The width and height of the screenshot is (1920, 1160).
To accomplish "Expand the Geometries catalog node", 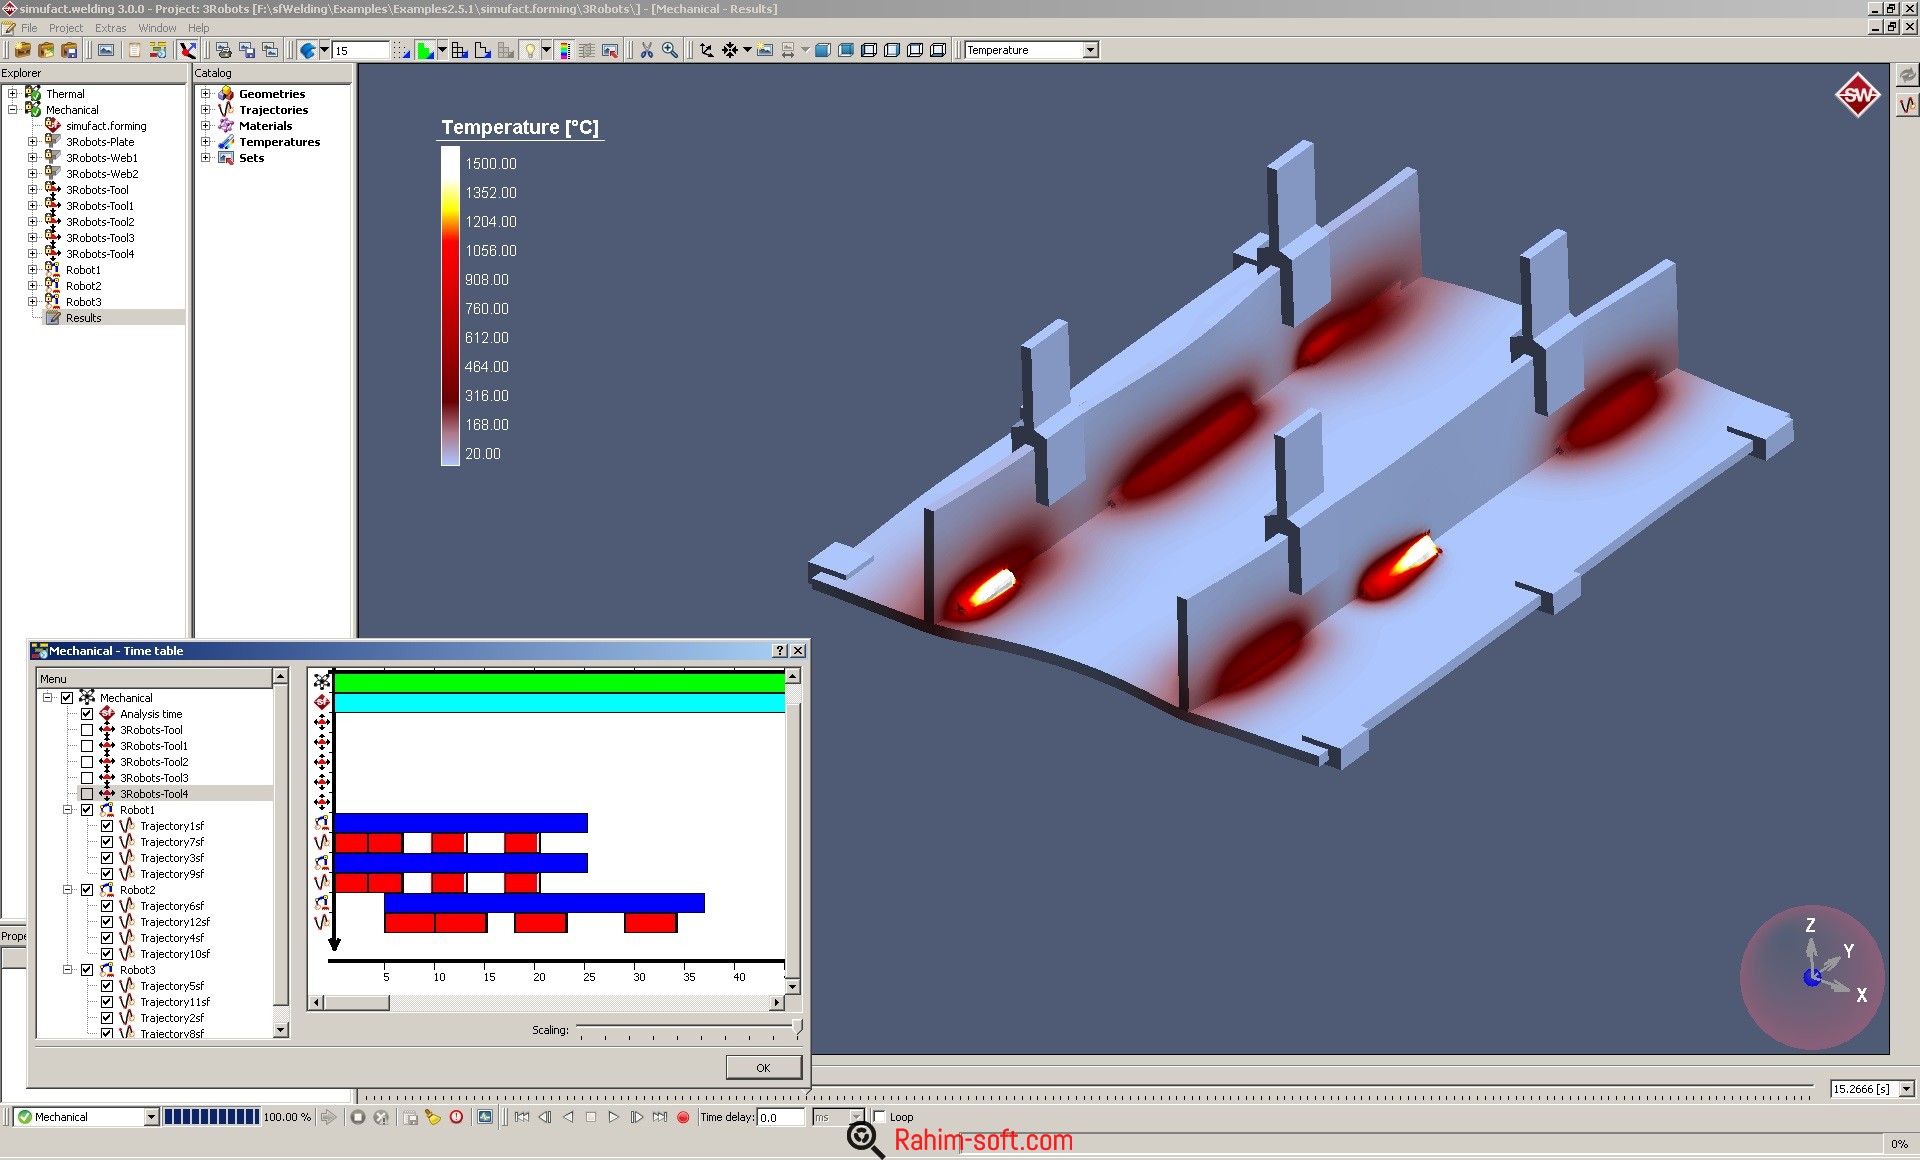I will pyautogui.click(x=206, y=94).
